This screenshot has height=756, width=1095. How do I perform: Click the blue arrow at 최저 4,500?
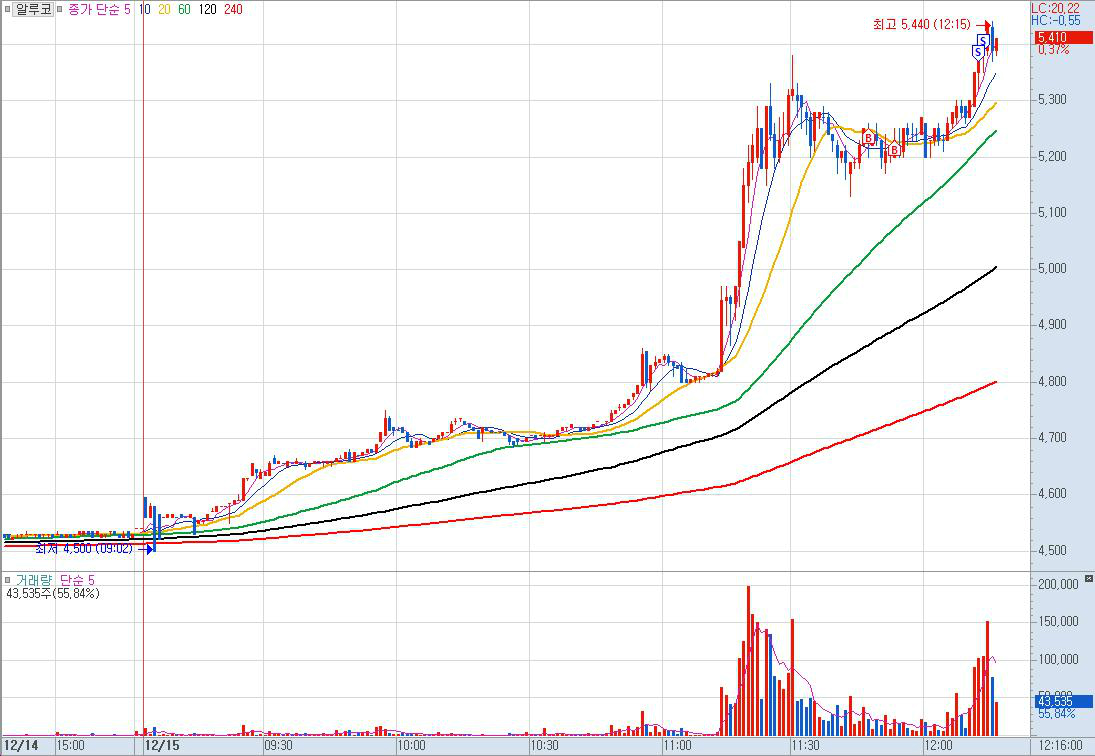tap(150, 548)
